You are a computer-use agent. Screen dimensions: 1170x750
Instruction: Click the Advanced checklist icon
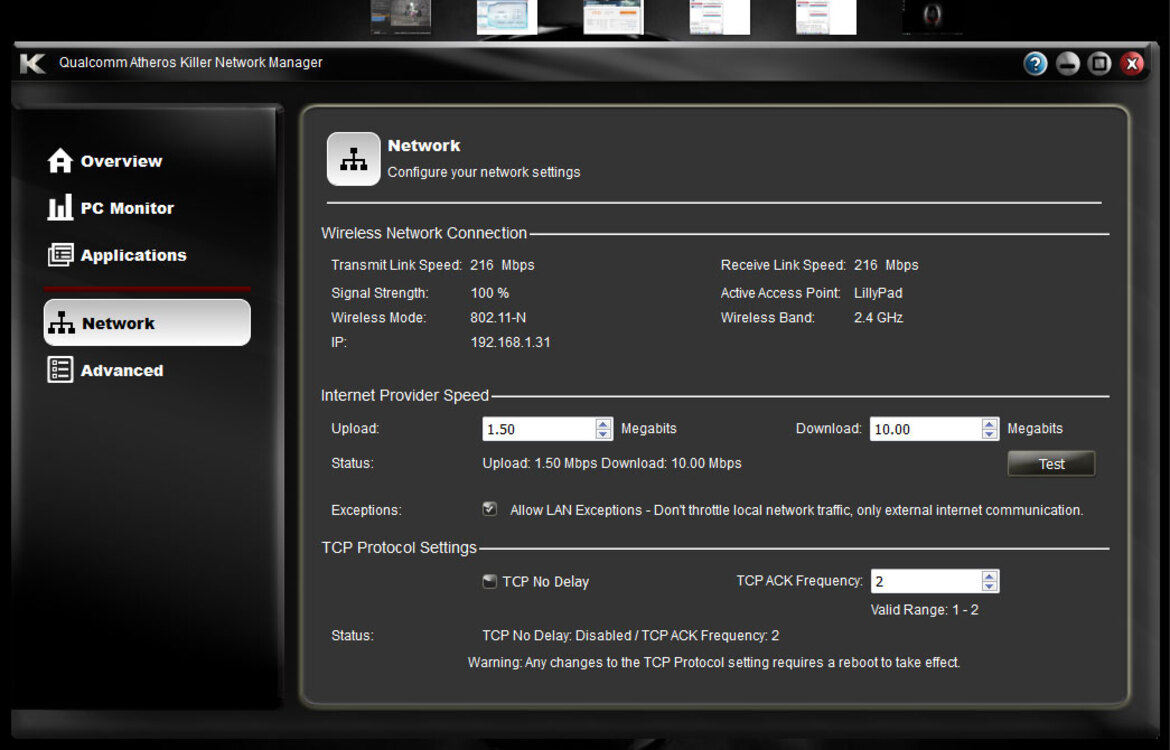click(x=60, y=369)
